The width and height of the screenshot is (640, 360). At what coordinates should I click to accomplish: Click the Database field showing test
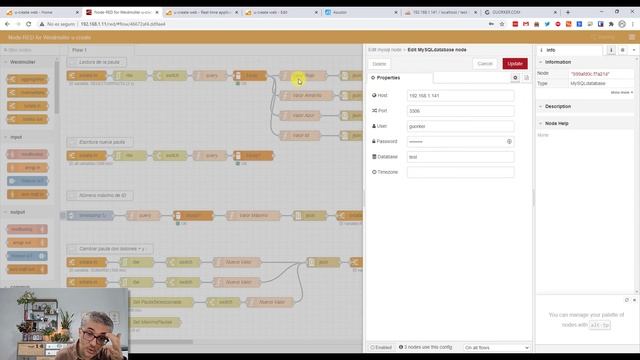pyautogui.click(x=460, y=157)
